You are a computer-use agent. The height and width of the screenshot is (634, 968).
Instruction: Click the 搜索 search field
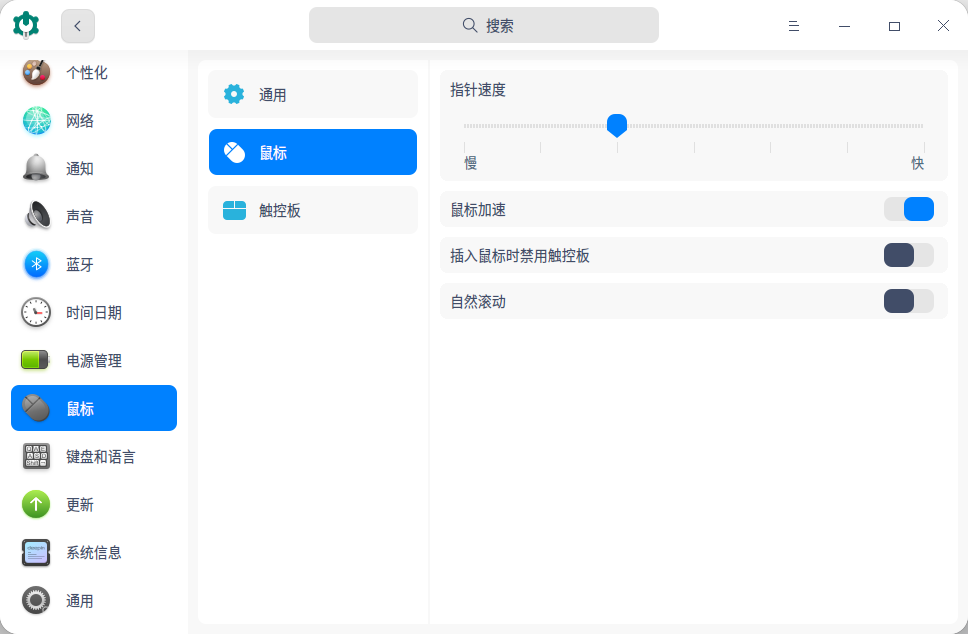pos(484,25)
